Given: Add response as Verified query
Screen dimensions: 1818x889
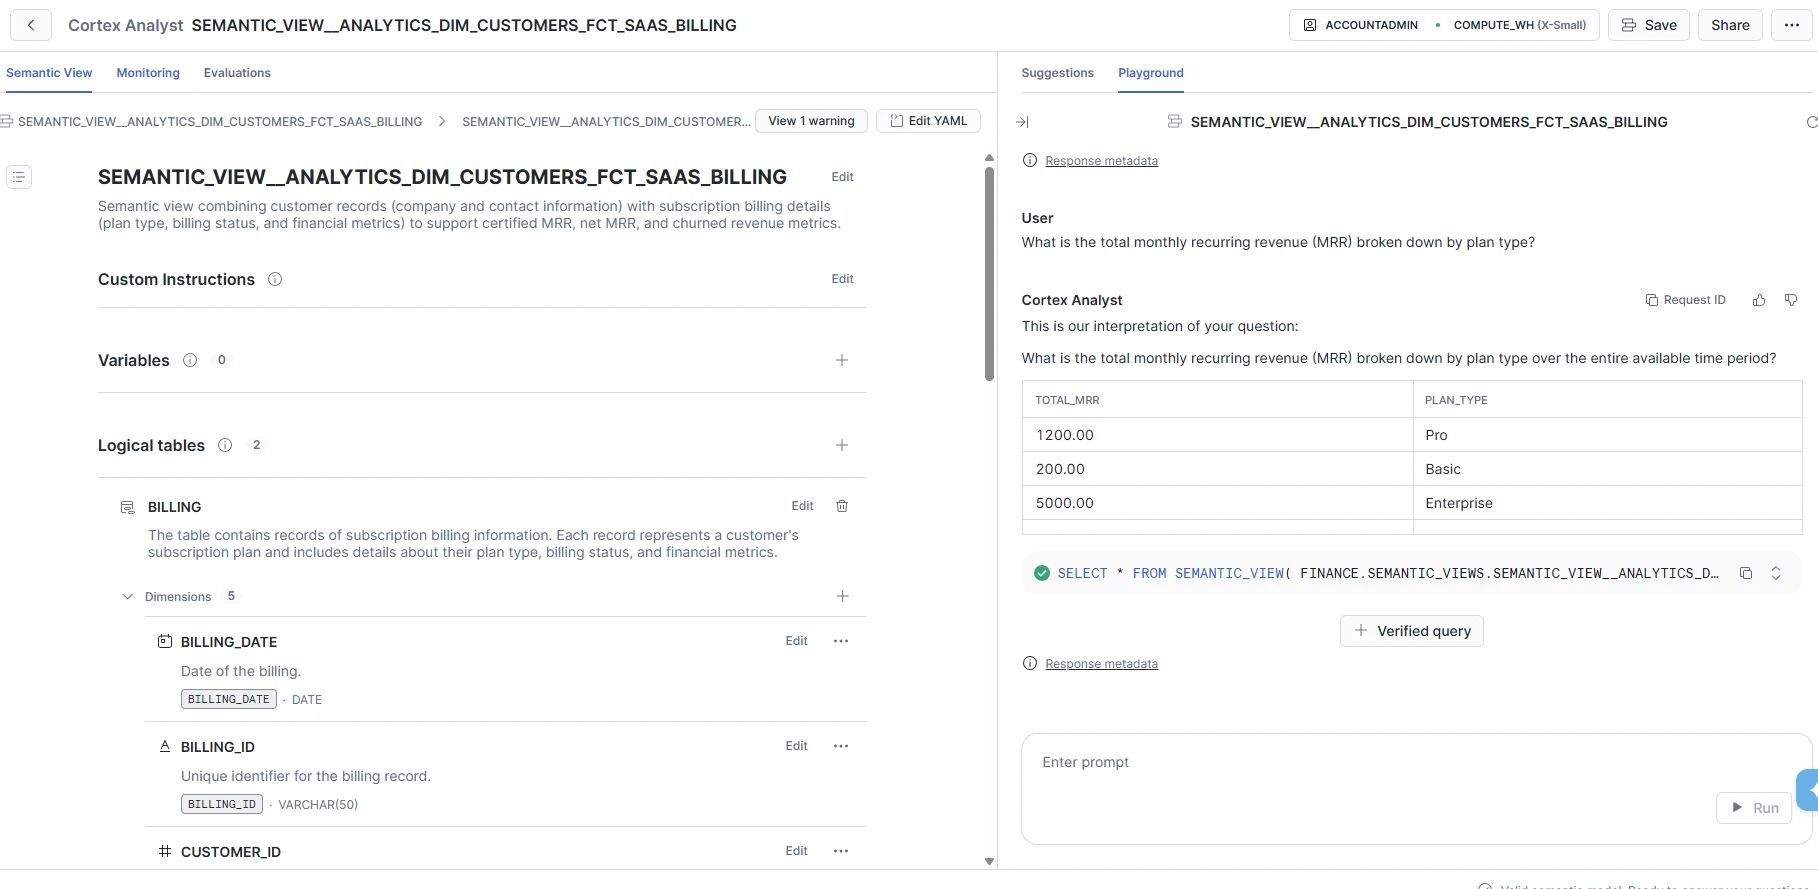Looking at the screenshot, I should pyautogui.click(x=1411, y=631).
